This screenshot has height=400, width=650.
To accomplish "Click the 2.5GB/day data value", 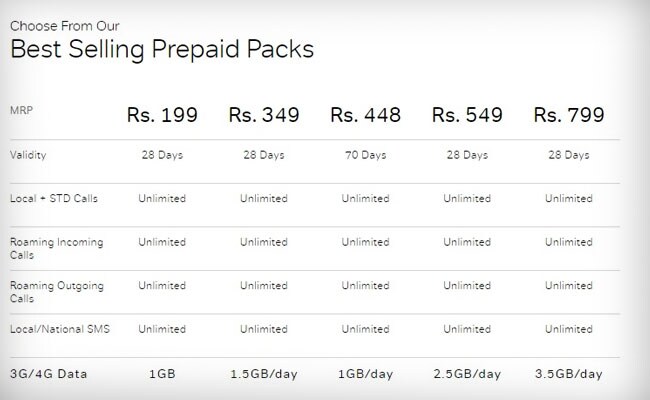I will 467,374.
